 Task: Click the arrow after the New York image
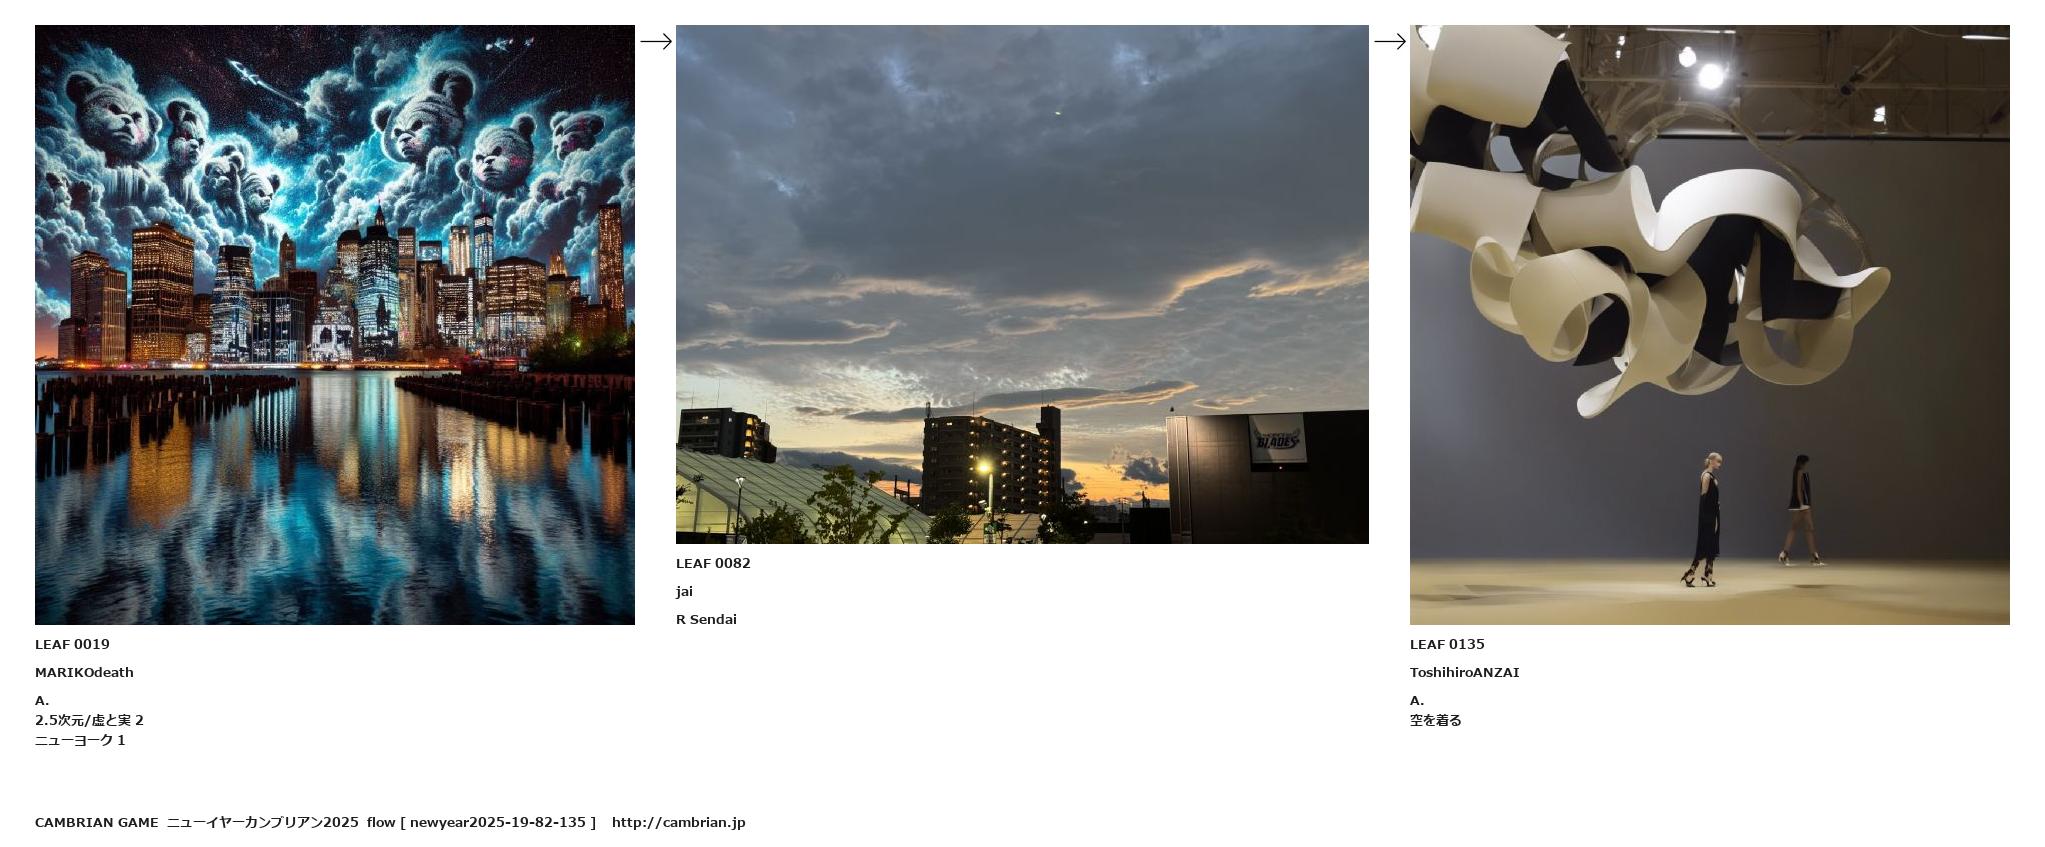[656, 41]
